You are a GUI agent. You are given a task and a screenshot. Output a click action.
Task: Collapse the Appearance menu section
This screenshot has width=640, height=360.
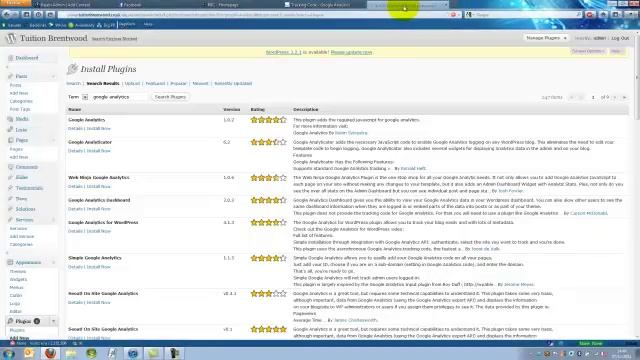53,262
